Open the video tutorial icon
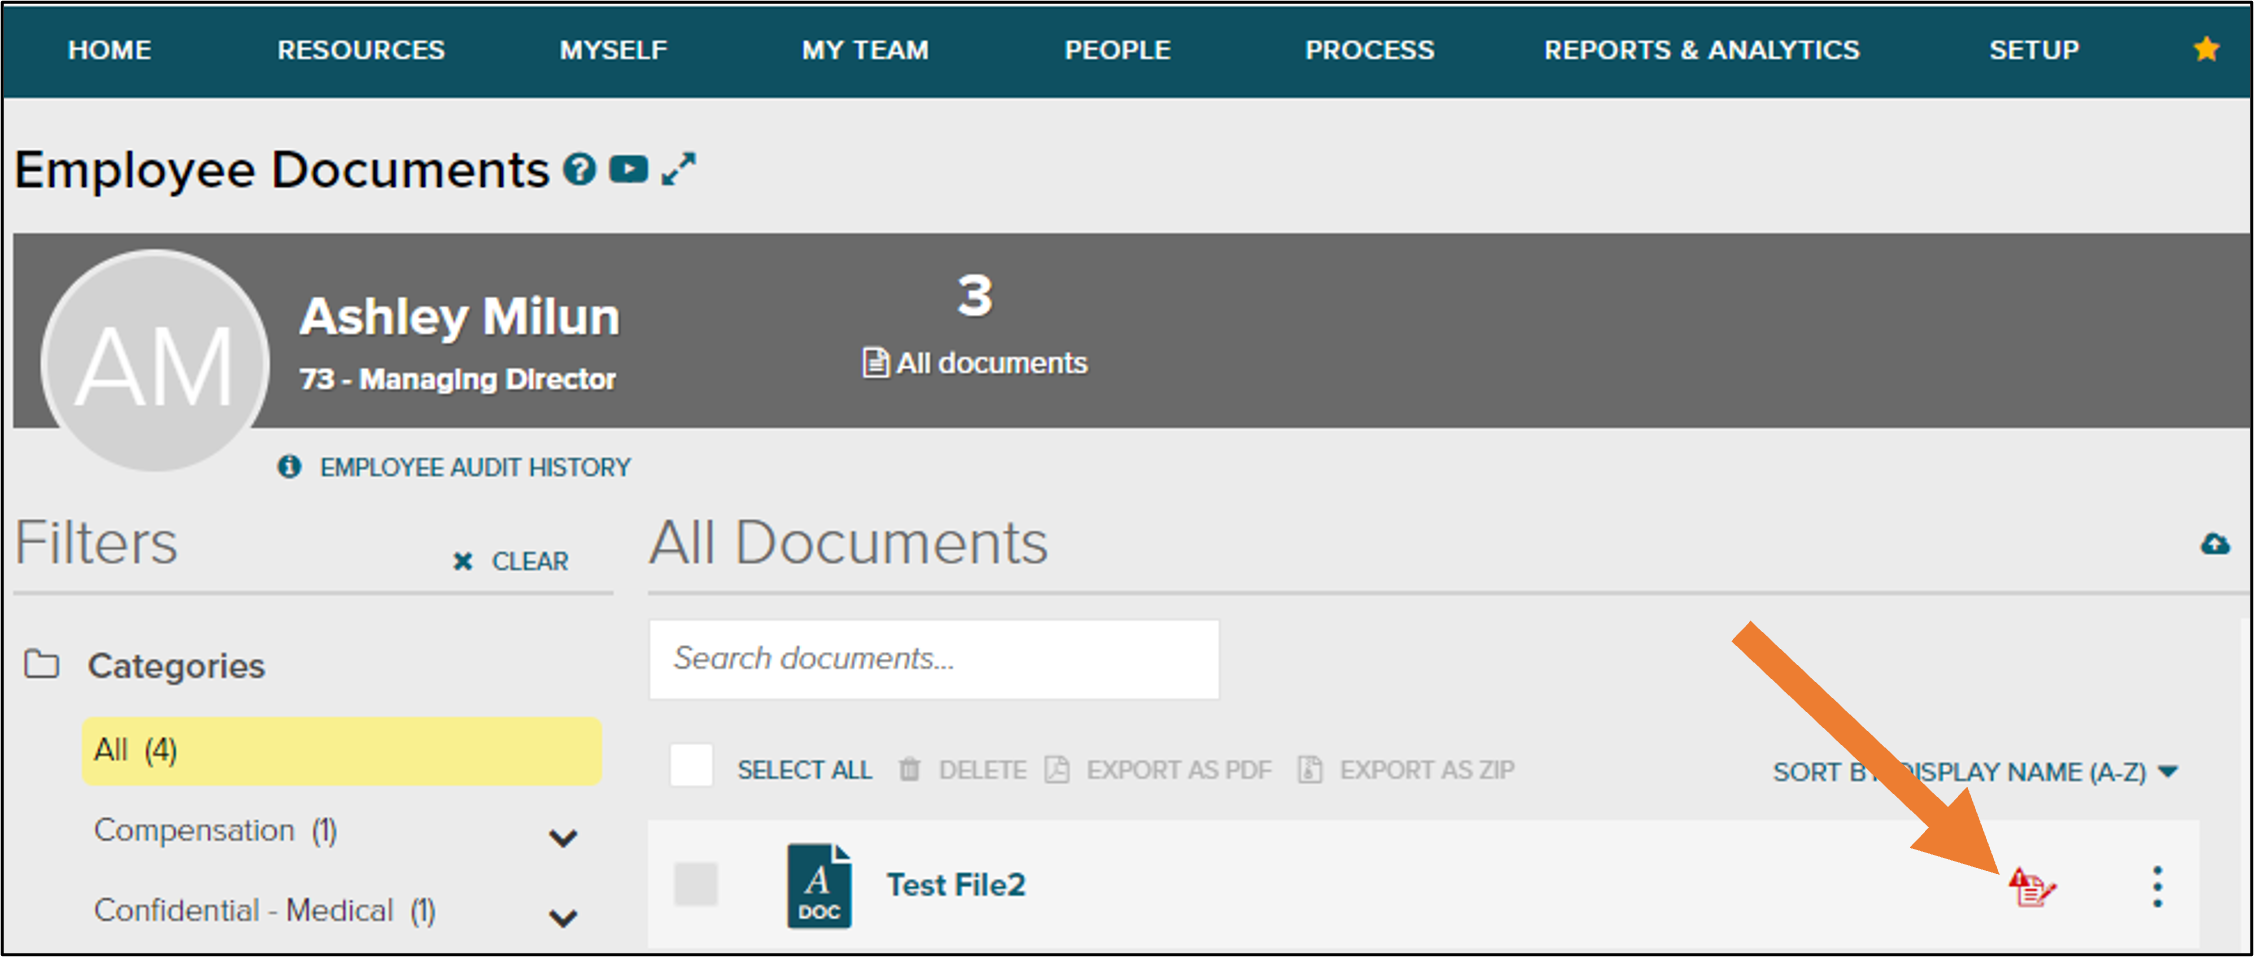The image size is (2254, 960). click(x=628, y=169)
